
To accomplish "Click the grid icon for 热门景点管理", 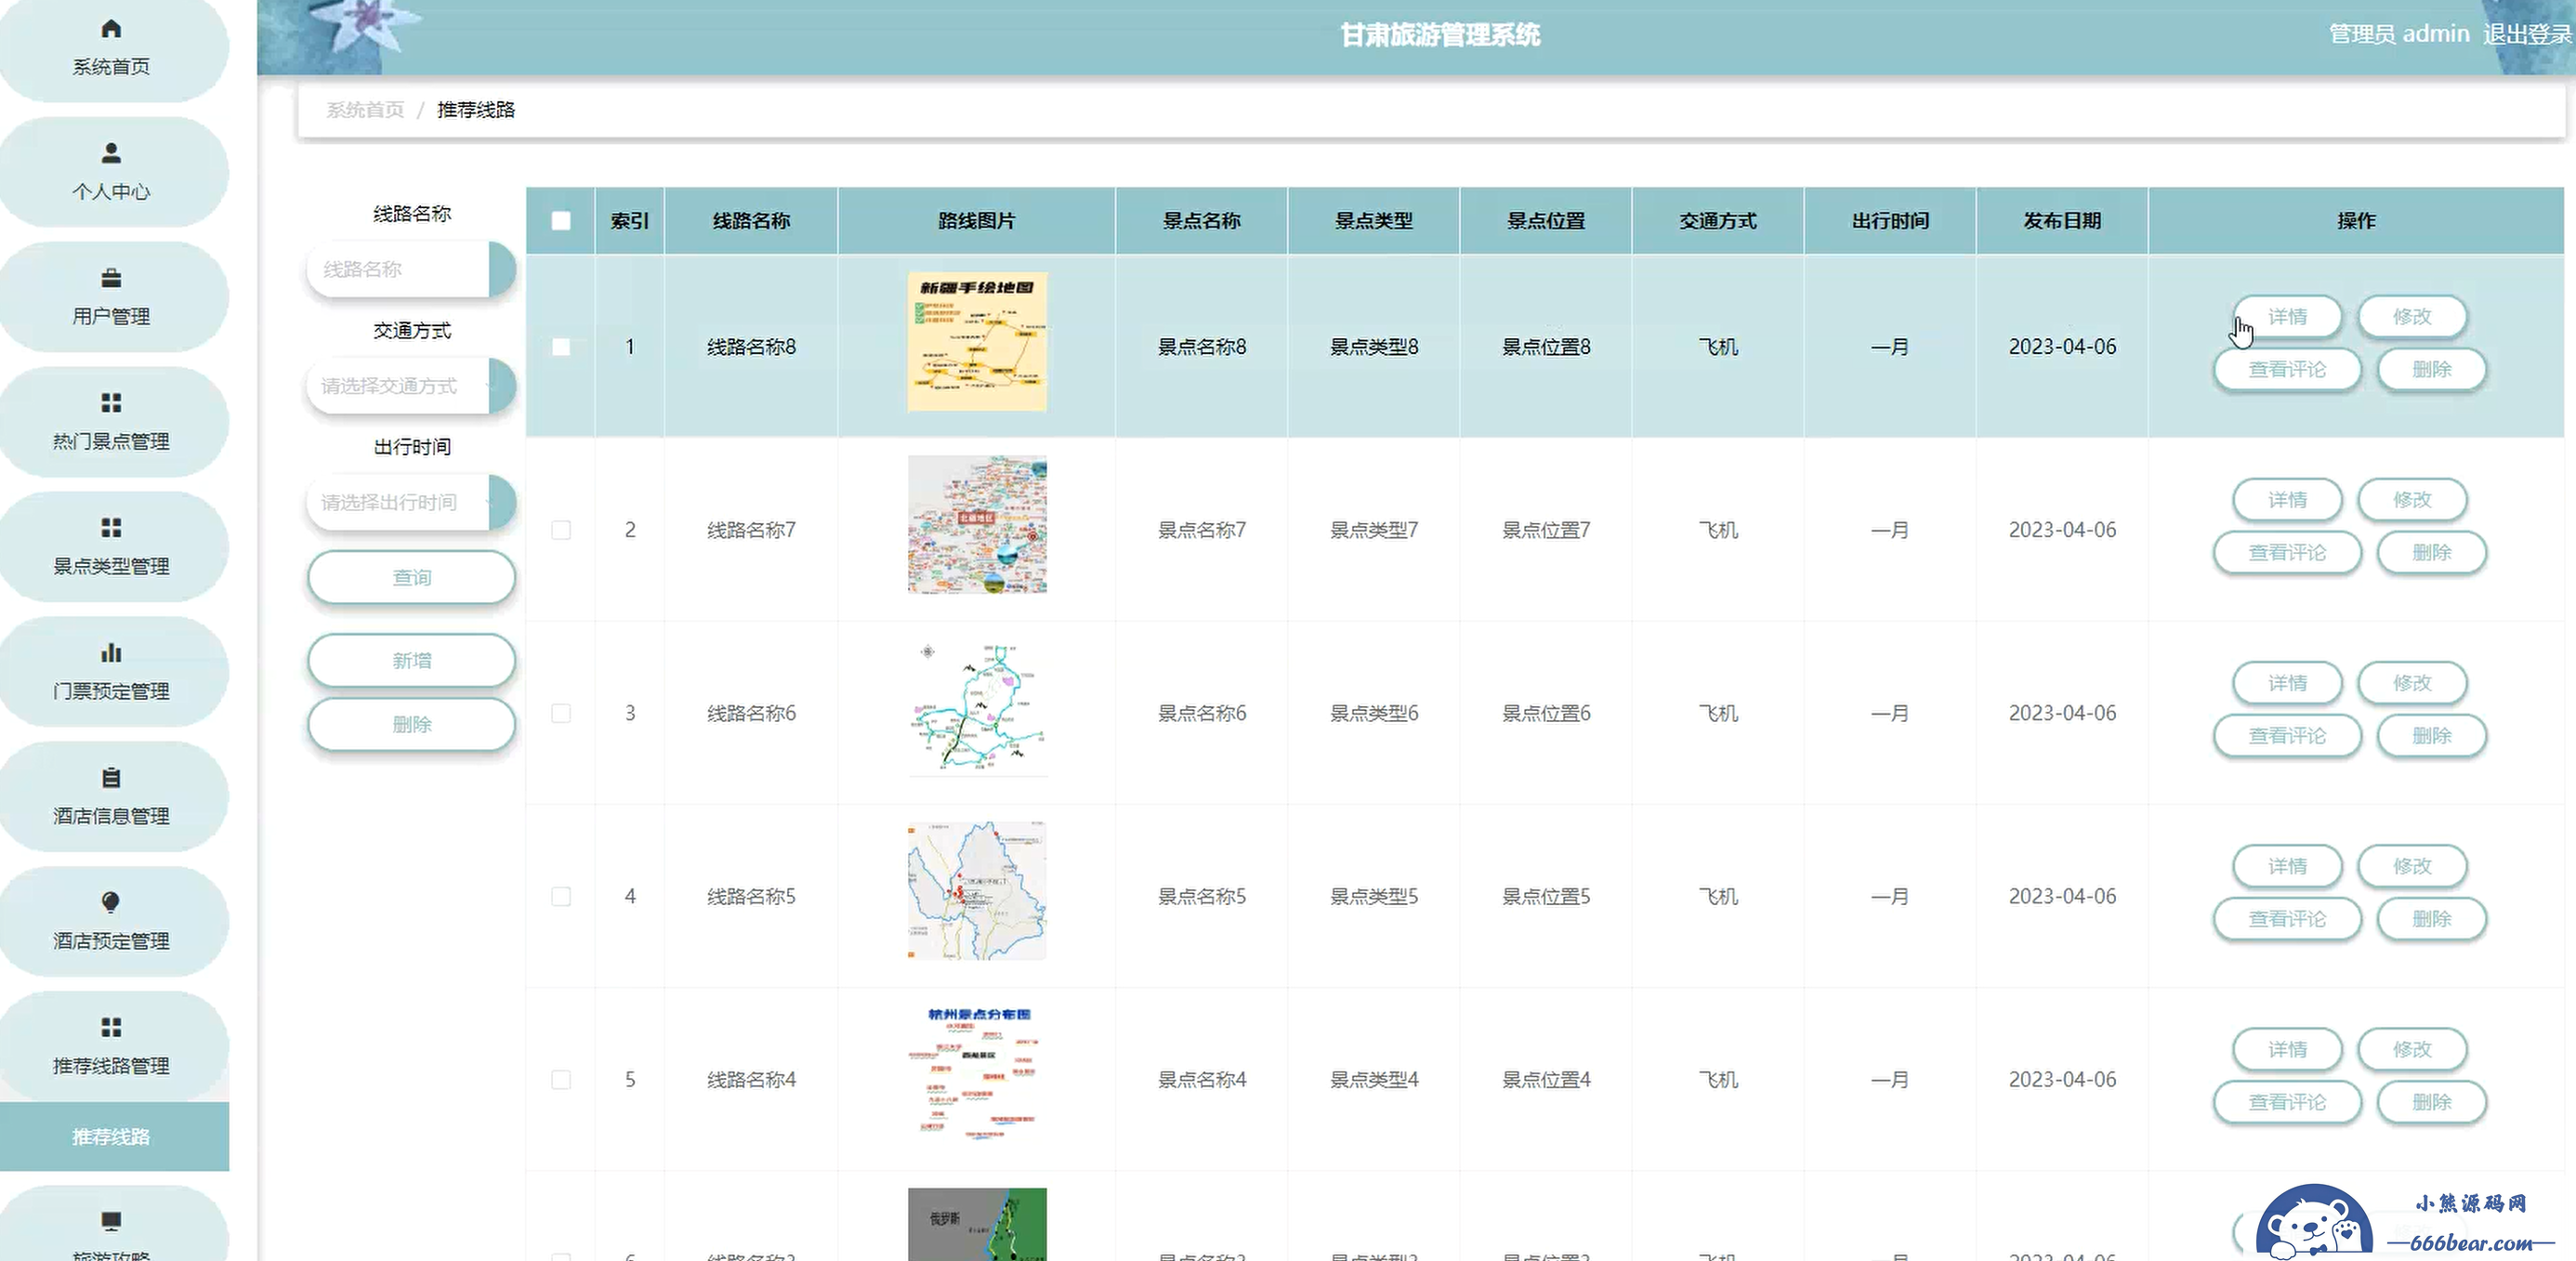I will click(111, 402).
